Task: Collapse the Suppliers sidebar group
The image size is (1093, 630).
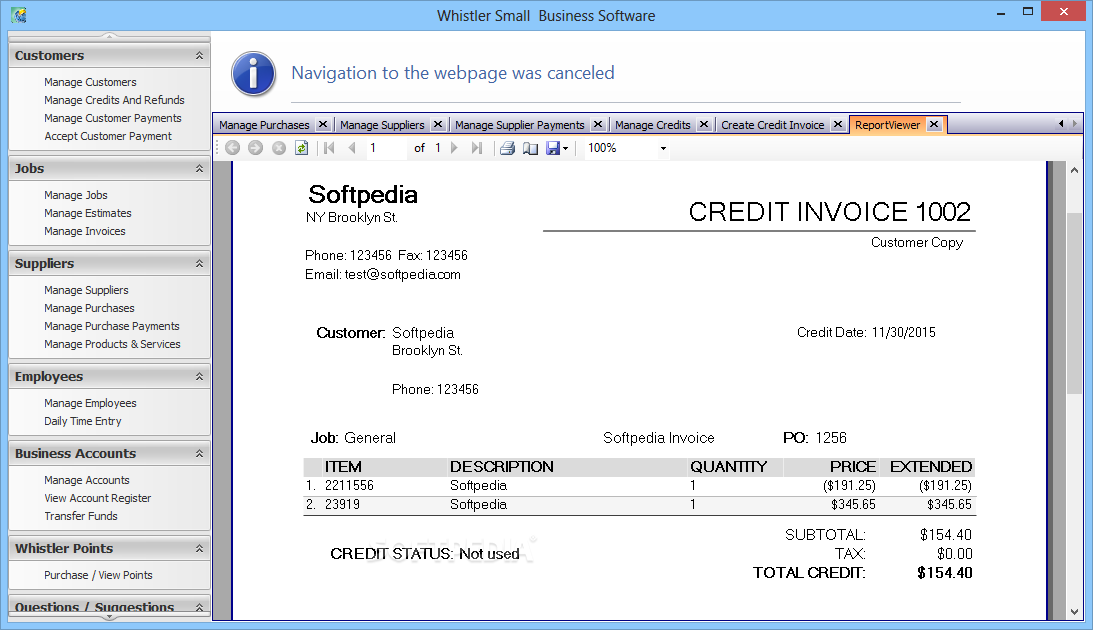Action: 199,263
